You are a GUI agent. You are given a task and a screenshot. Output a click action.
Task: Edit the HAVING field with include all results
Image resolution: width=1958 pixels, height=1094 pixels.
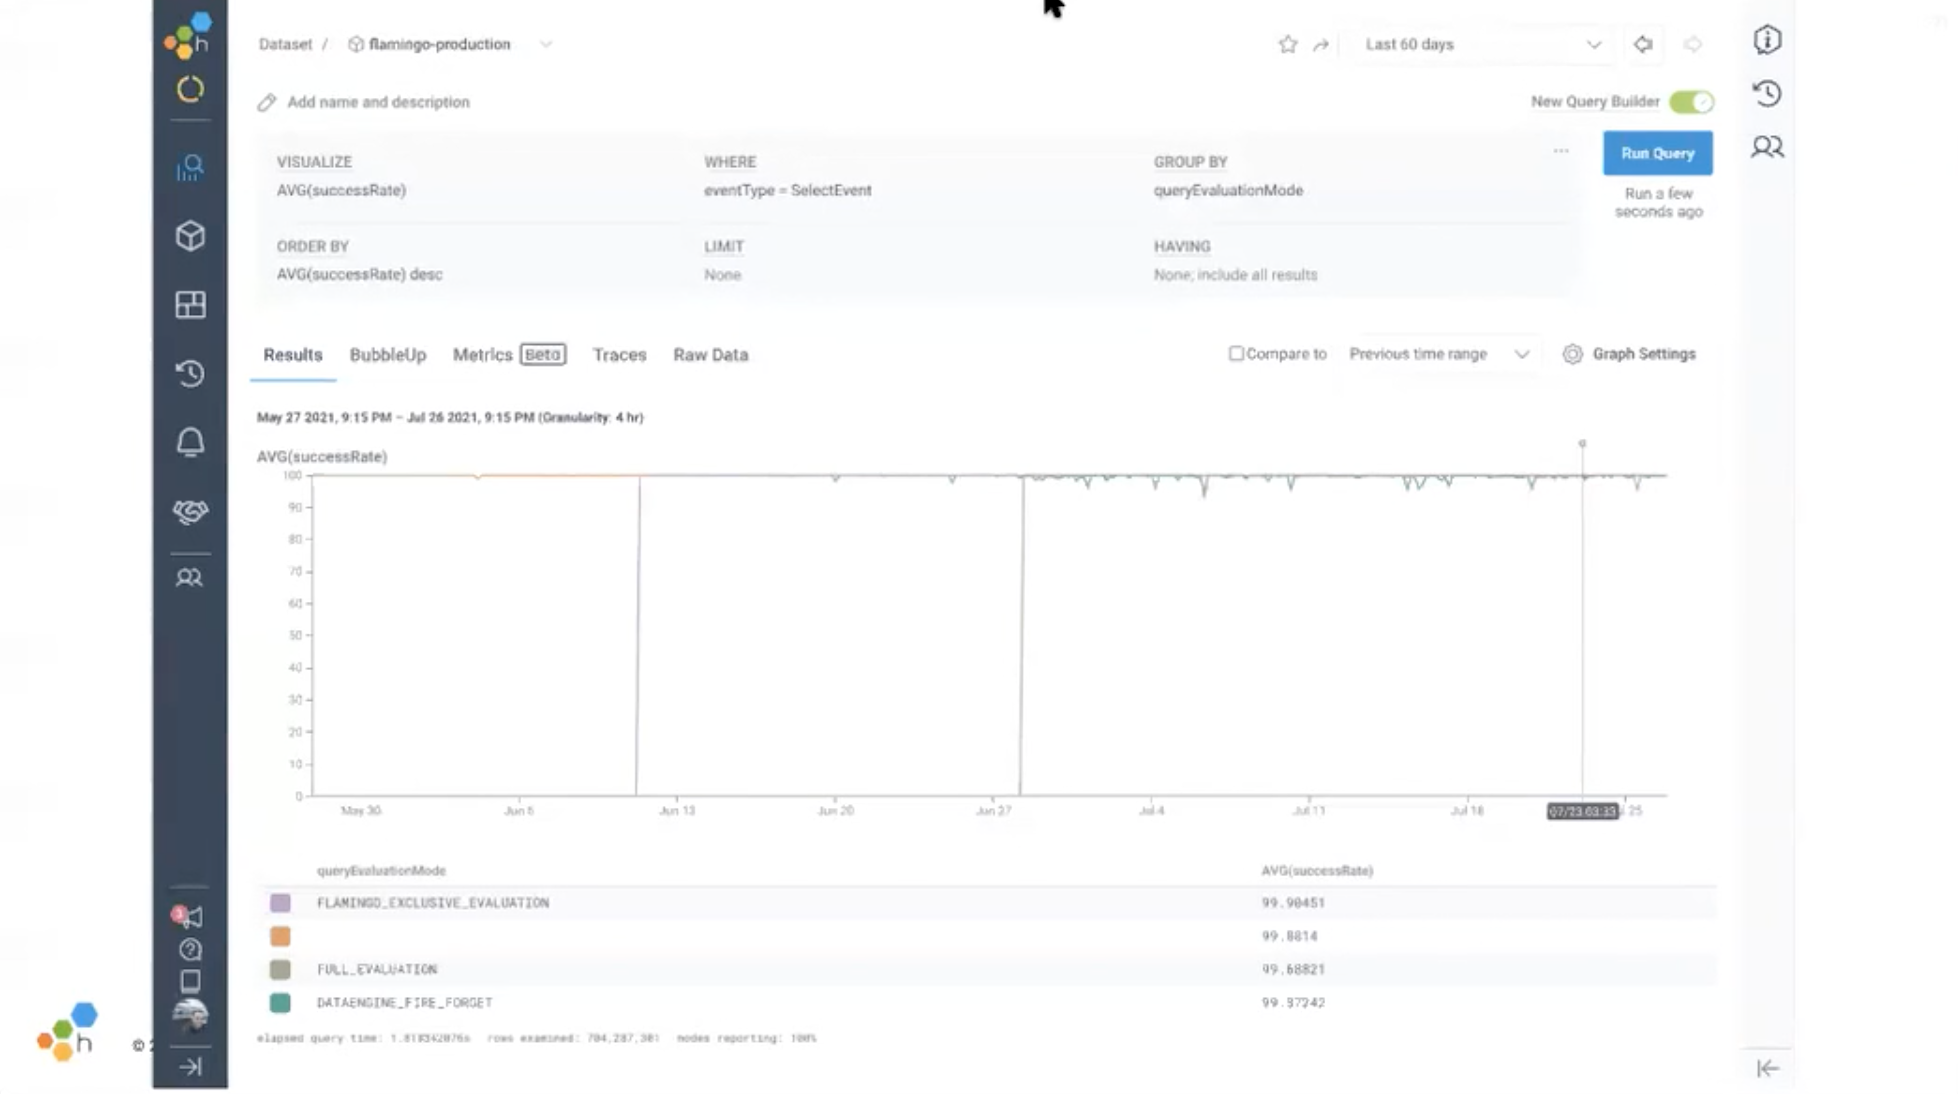(x=1235, y=274)
